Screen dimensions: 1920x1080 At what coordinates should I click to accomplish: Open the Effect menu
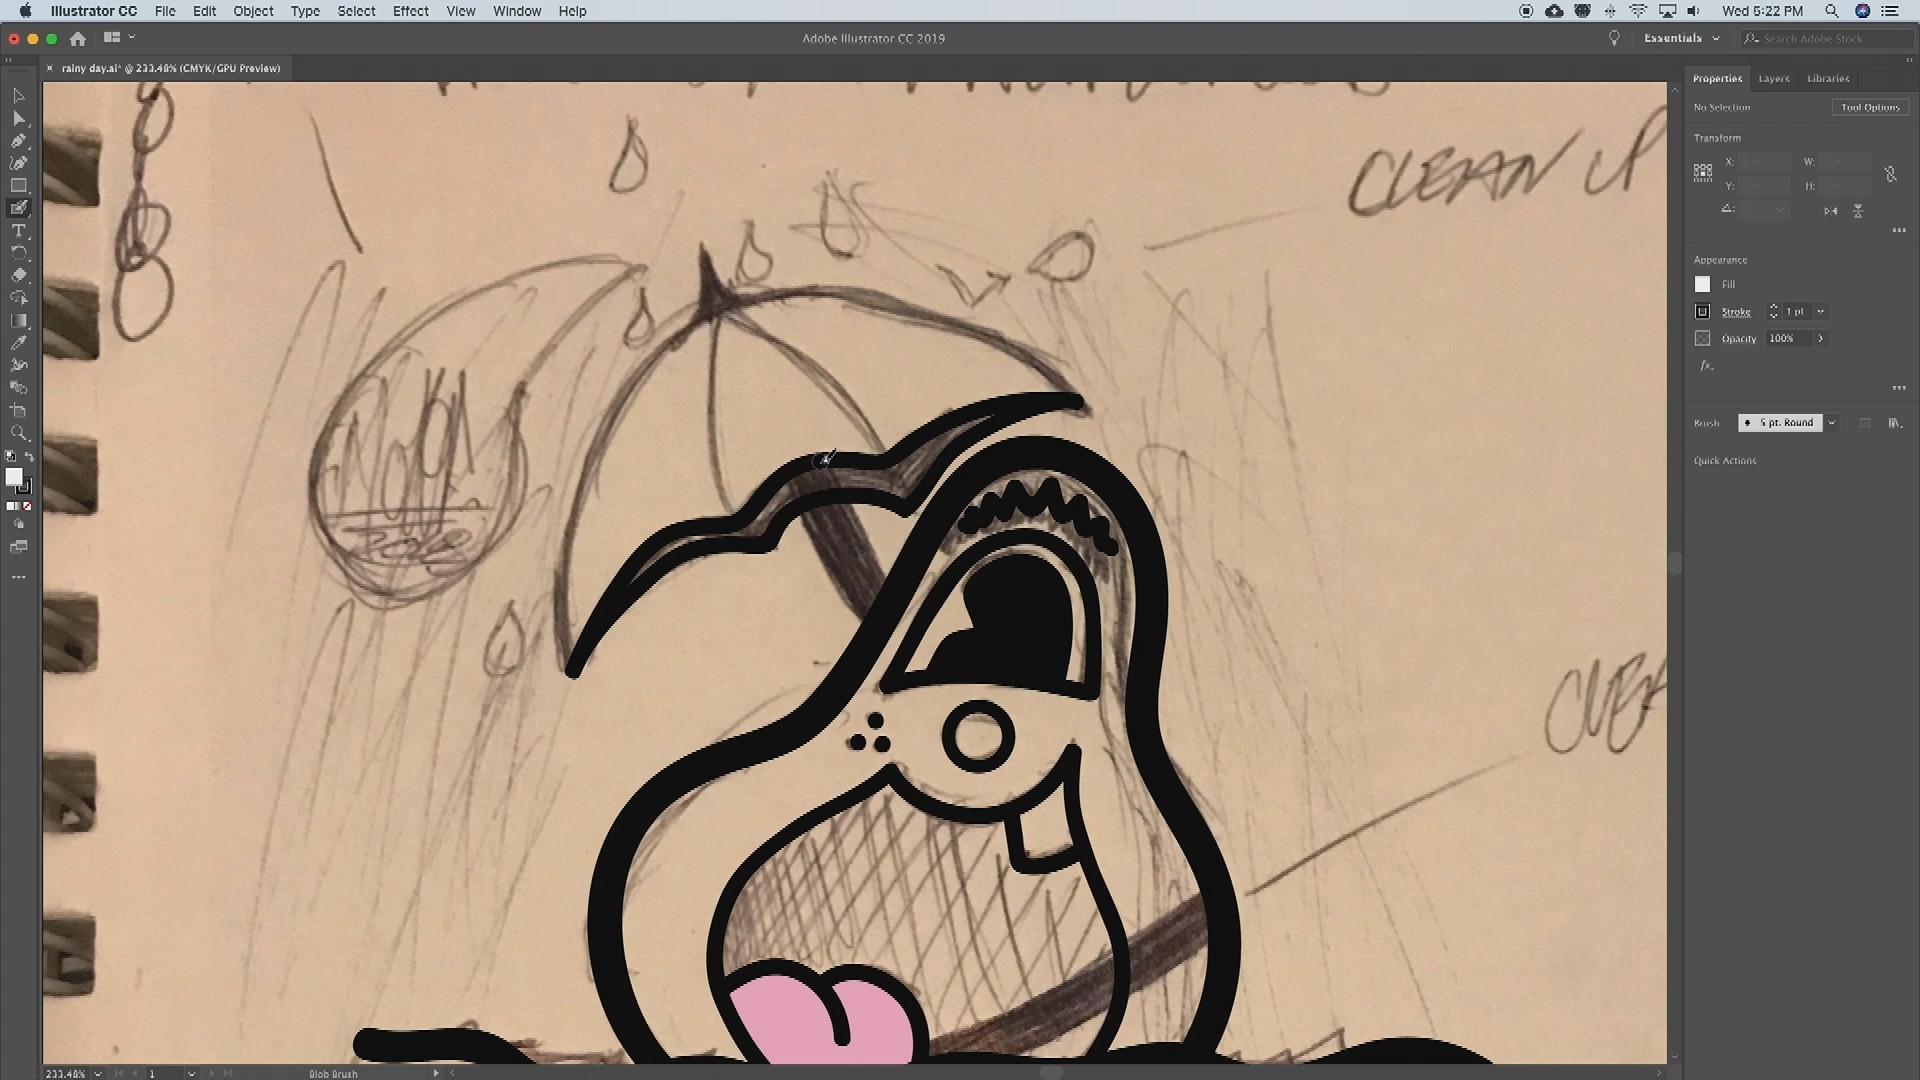410,11
